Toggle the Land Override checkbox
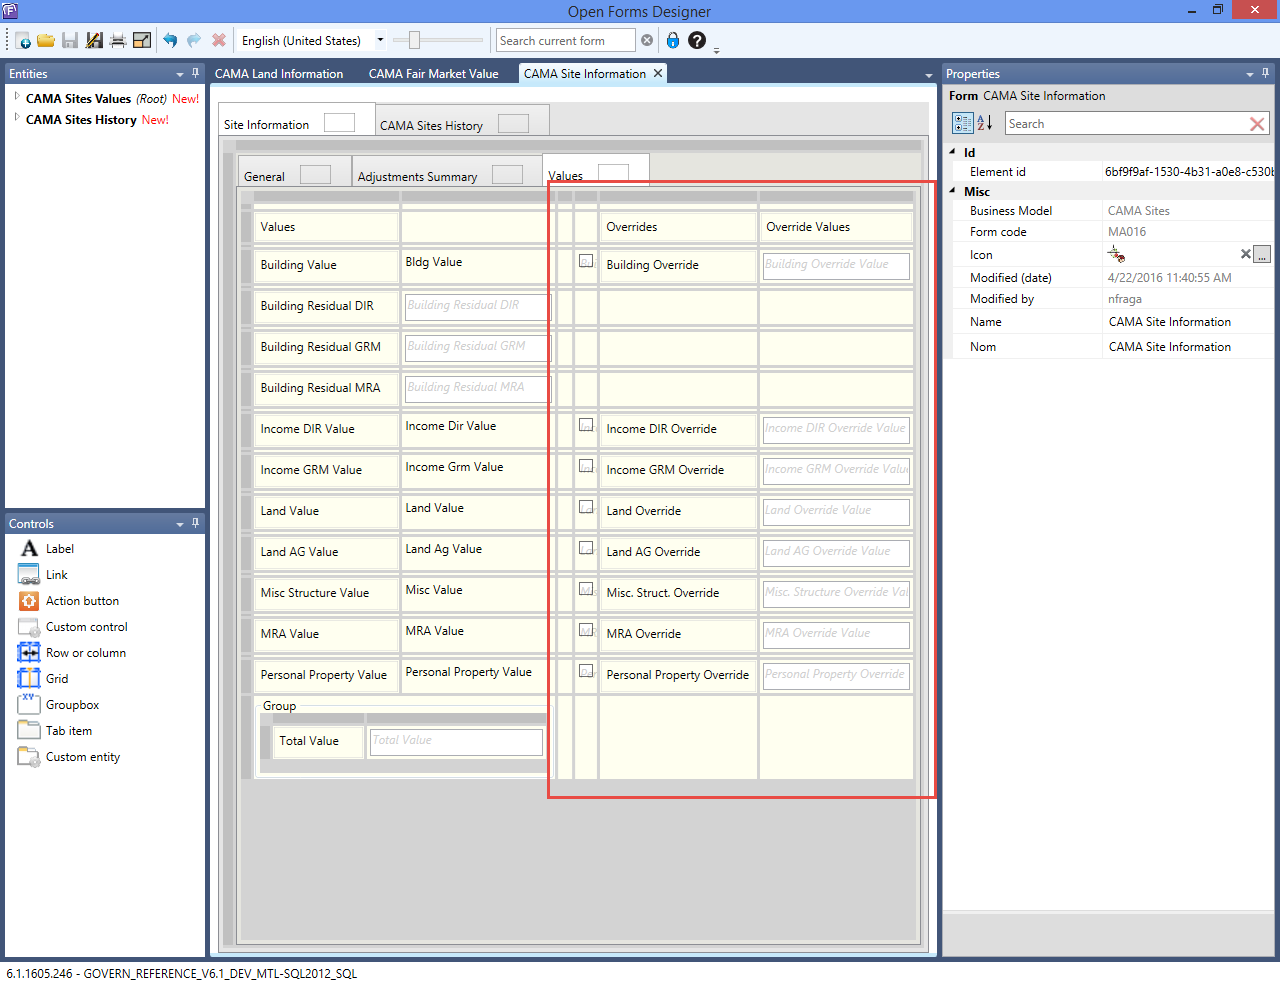1280x984 pixels. tap(586, 507)
